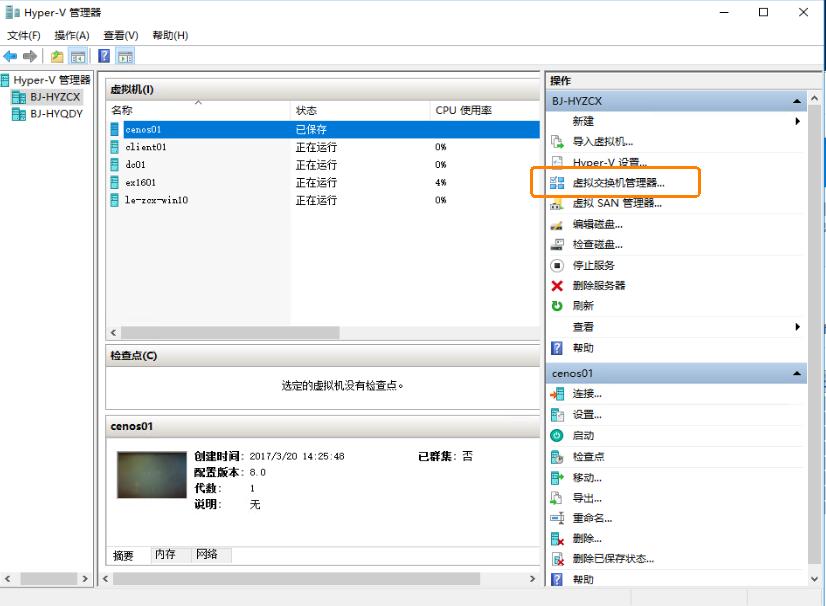Collapse the BJ-HYZCX actions section
The width and height of the screenshot is (826, 606).
pyautogui.click(x=797, y=99)
